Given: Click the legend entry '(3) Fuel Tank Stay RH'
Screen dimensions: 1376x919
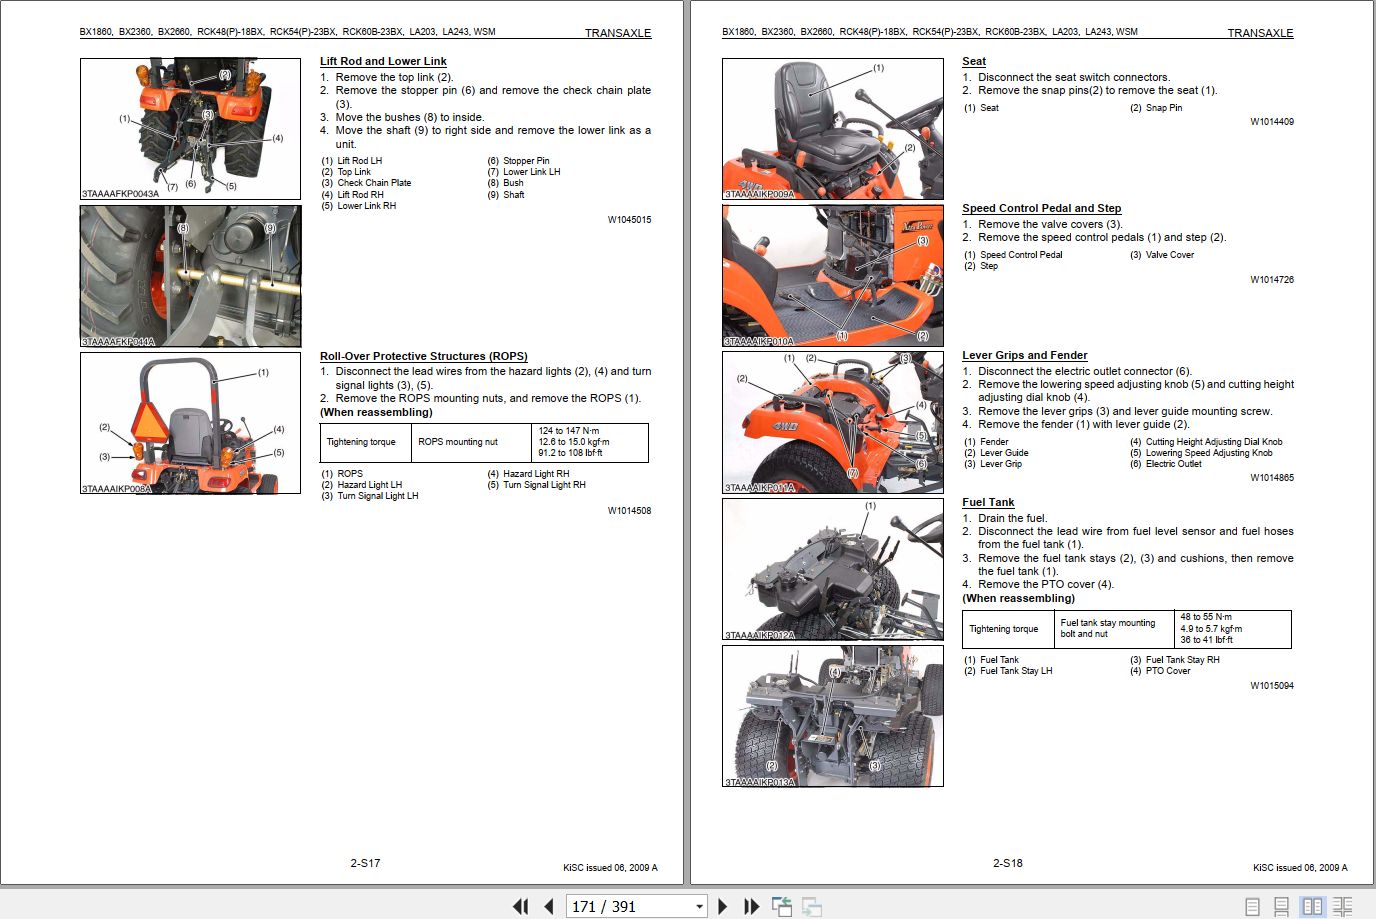Looking at the screenshot, I should click(x=1175, y=660).
